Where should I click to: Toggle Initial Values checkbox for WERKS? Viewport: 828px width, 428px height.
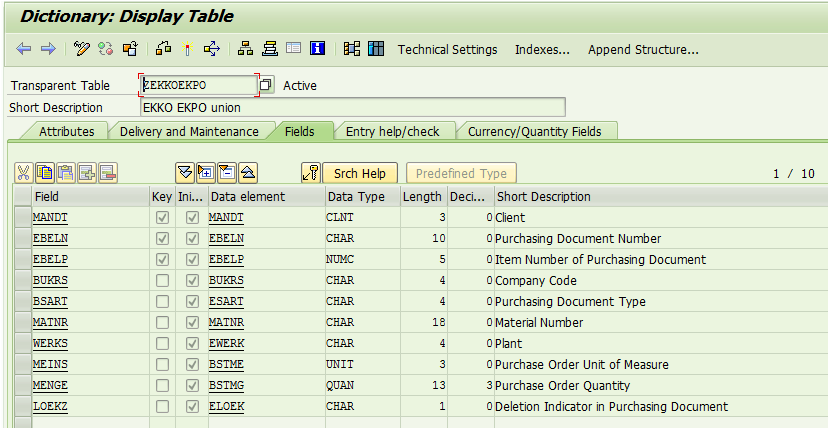click(x=193, y=344)
